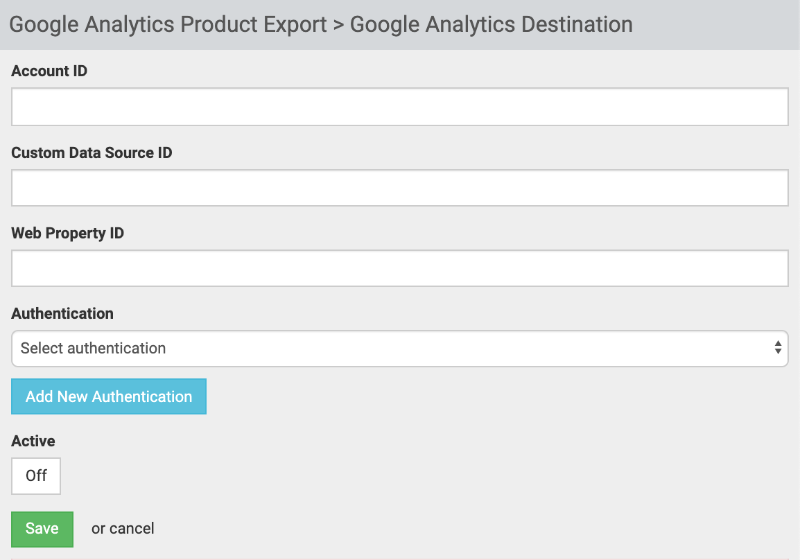
Task: Click the word "or" beside Save
Action: click(x=99, y=528)
